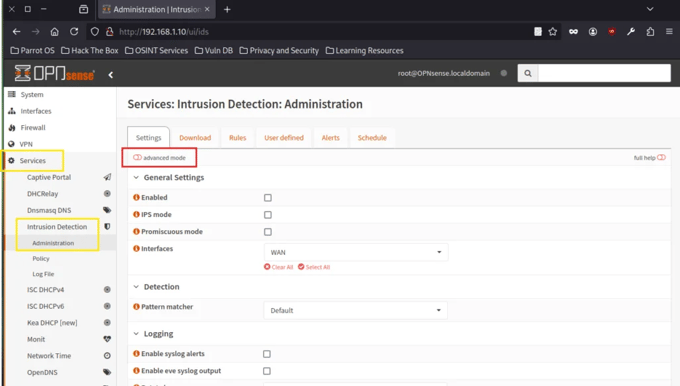Collapse the sidebar with the chevron arrow
This screenshot has width=680, height=386.
pos(111,75)
